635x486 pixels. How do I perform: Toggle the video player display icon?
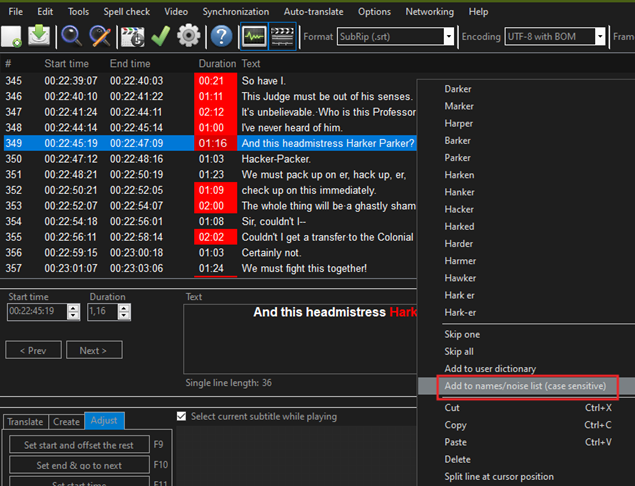click(x=283, y=36)
